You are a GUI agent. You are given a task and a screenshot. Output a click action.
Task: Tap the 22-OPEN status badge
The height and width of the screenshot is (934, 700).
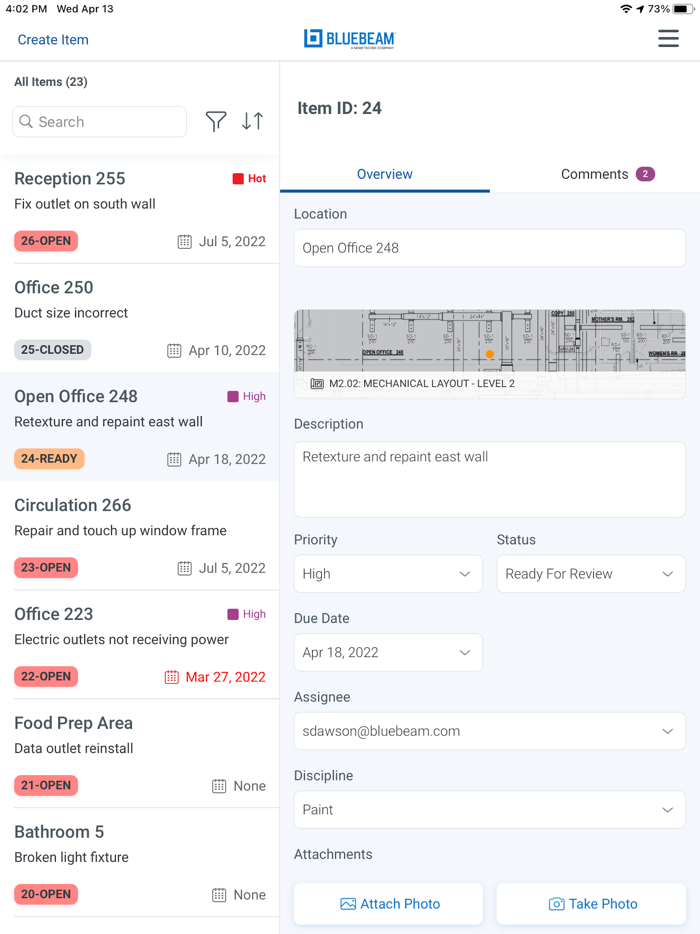pos(46,677)
